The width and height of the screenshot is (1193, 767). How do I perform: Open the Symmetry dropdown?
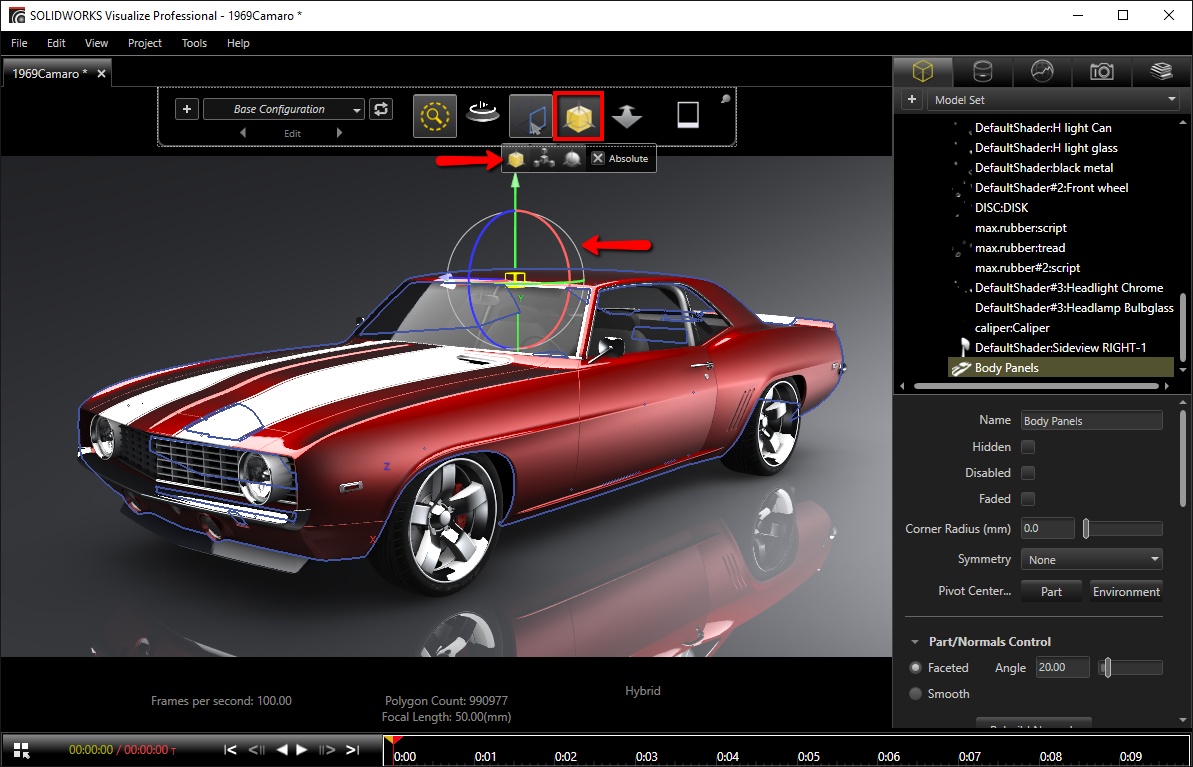tap(1092, 559)
